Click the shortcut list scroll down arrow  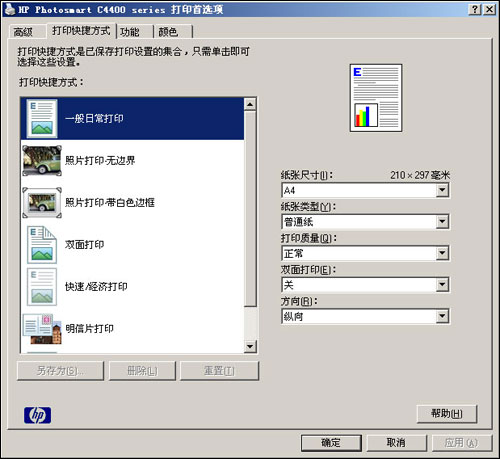tap(250, 346)
